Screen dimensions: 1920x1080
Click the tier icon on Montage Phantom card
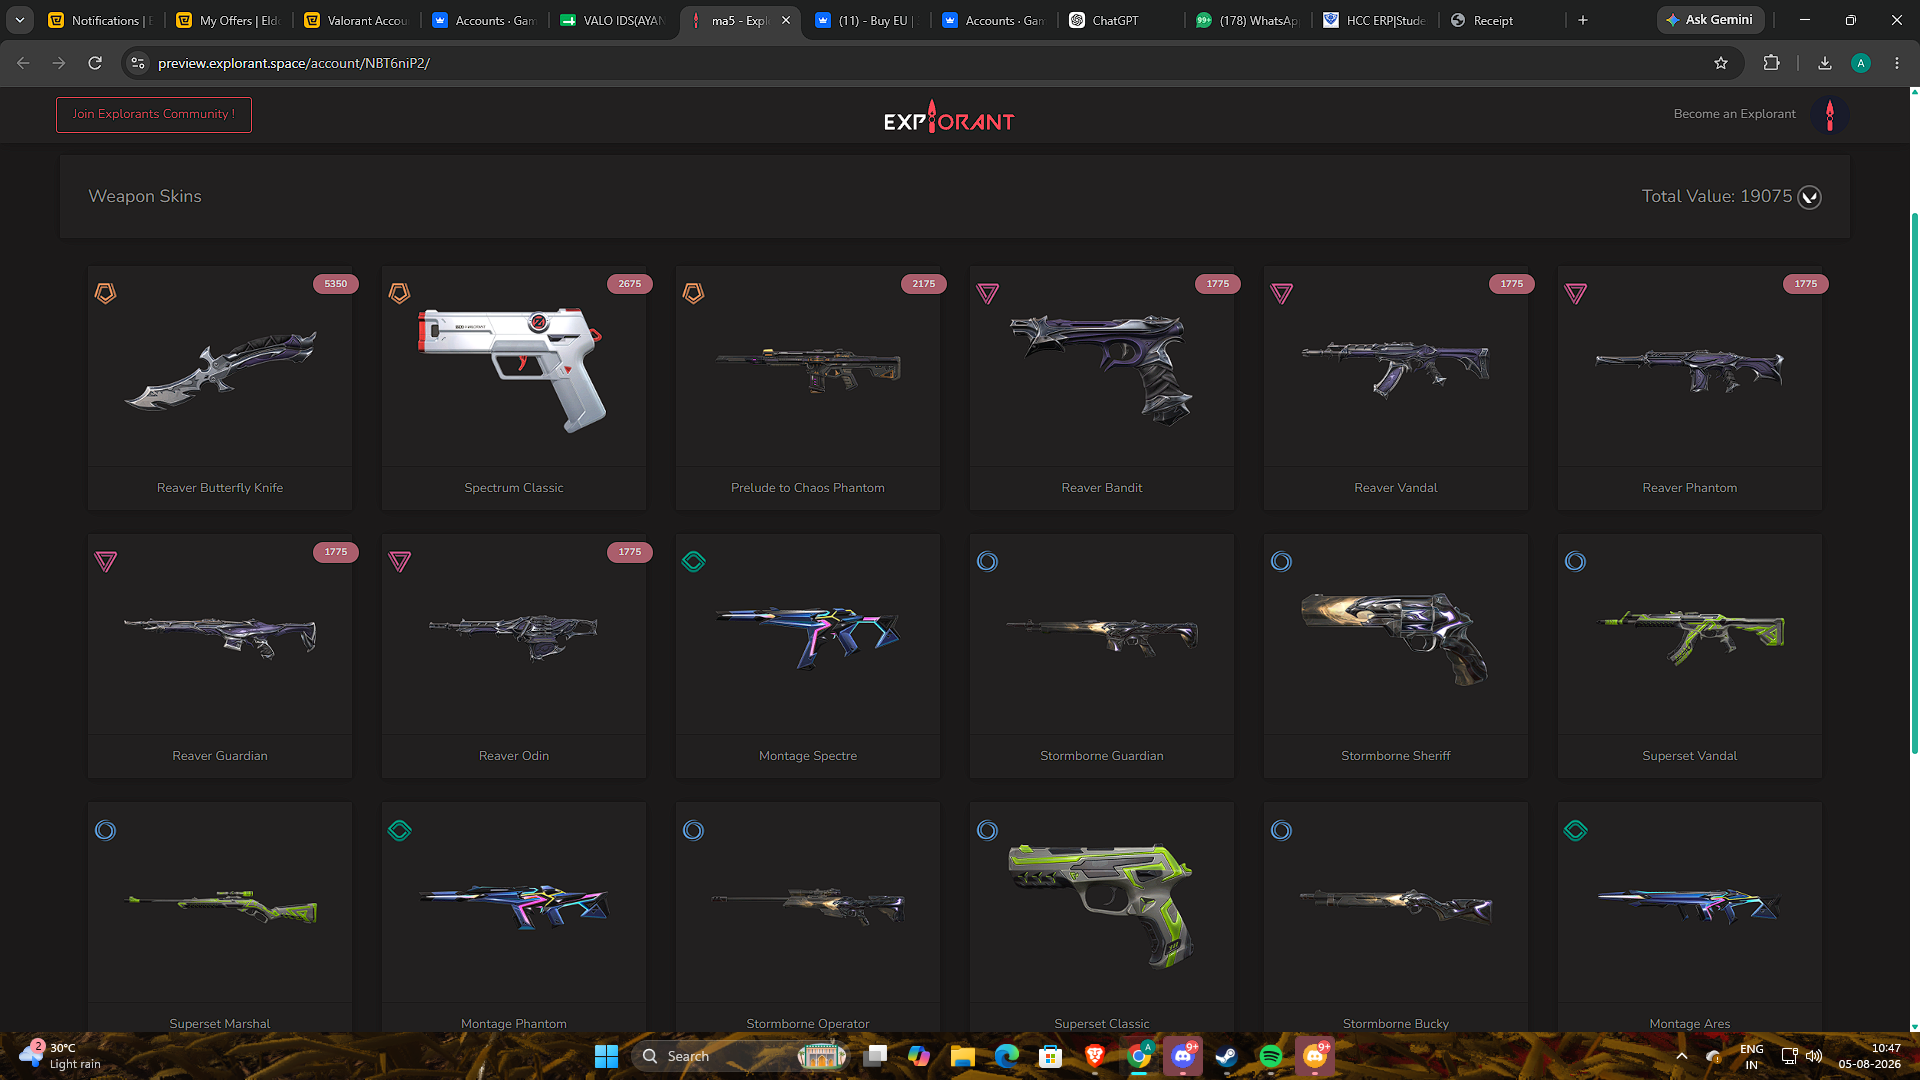click(x=399, y=830)
